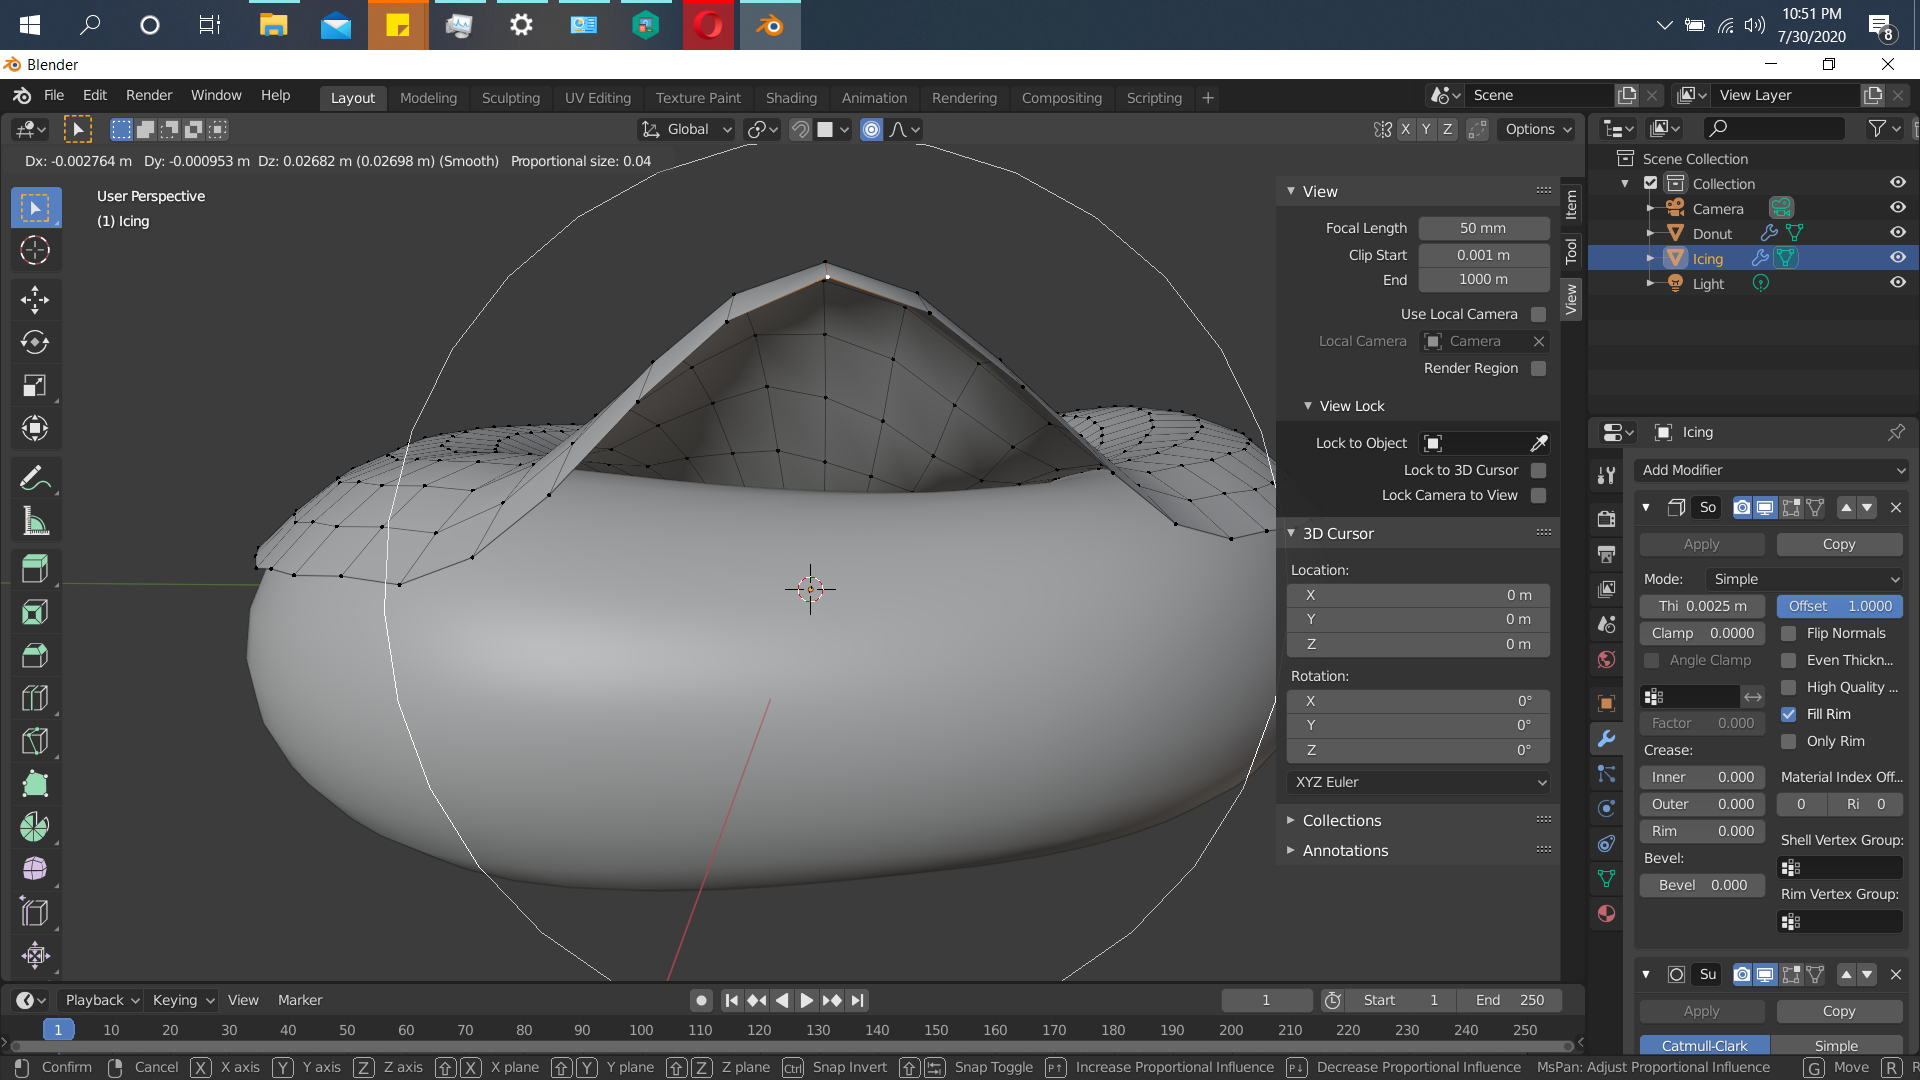The width and height of the screenshot is (1920, 1080).
Task: Open File Explorer from the taskbar
Action: [x=273, y=25]
